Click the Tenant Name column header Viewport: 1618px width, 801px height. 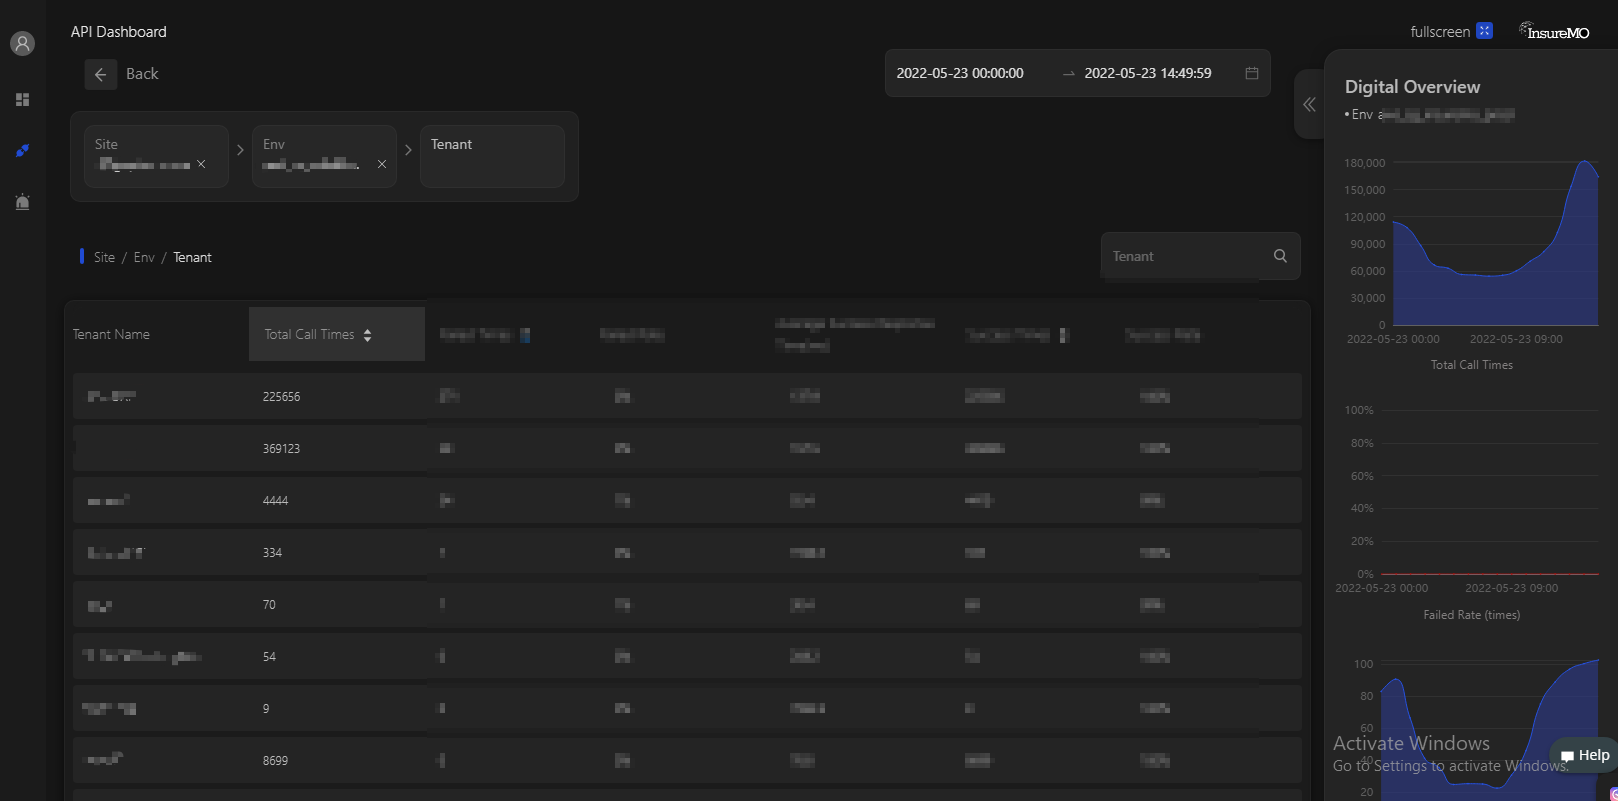coord(111,334)
